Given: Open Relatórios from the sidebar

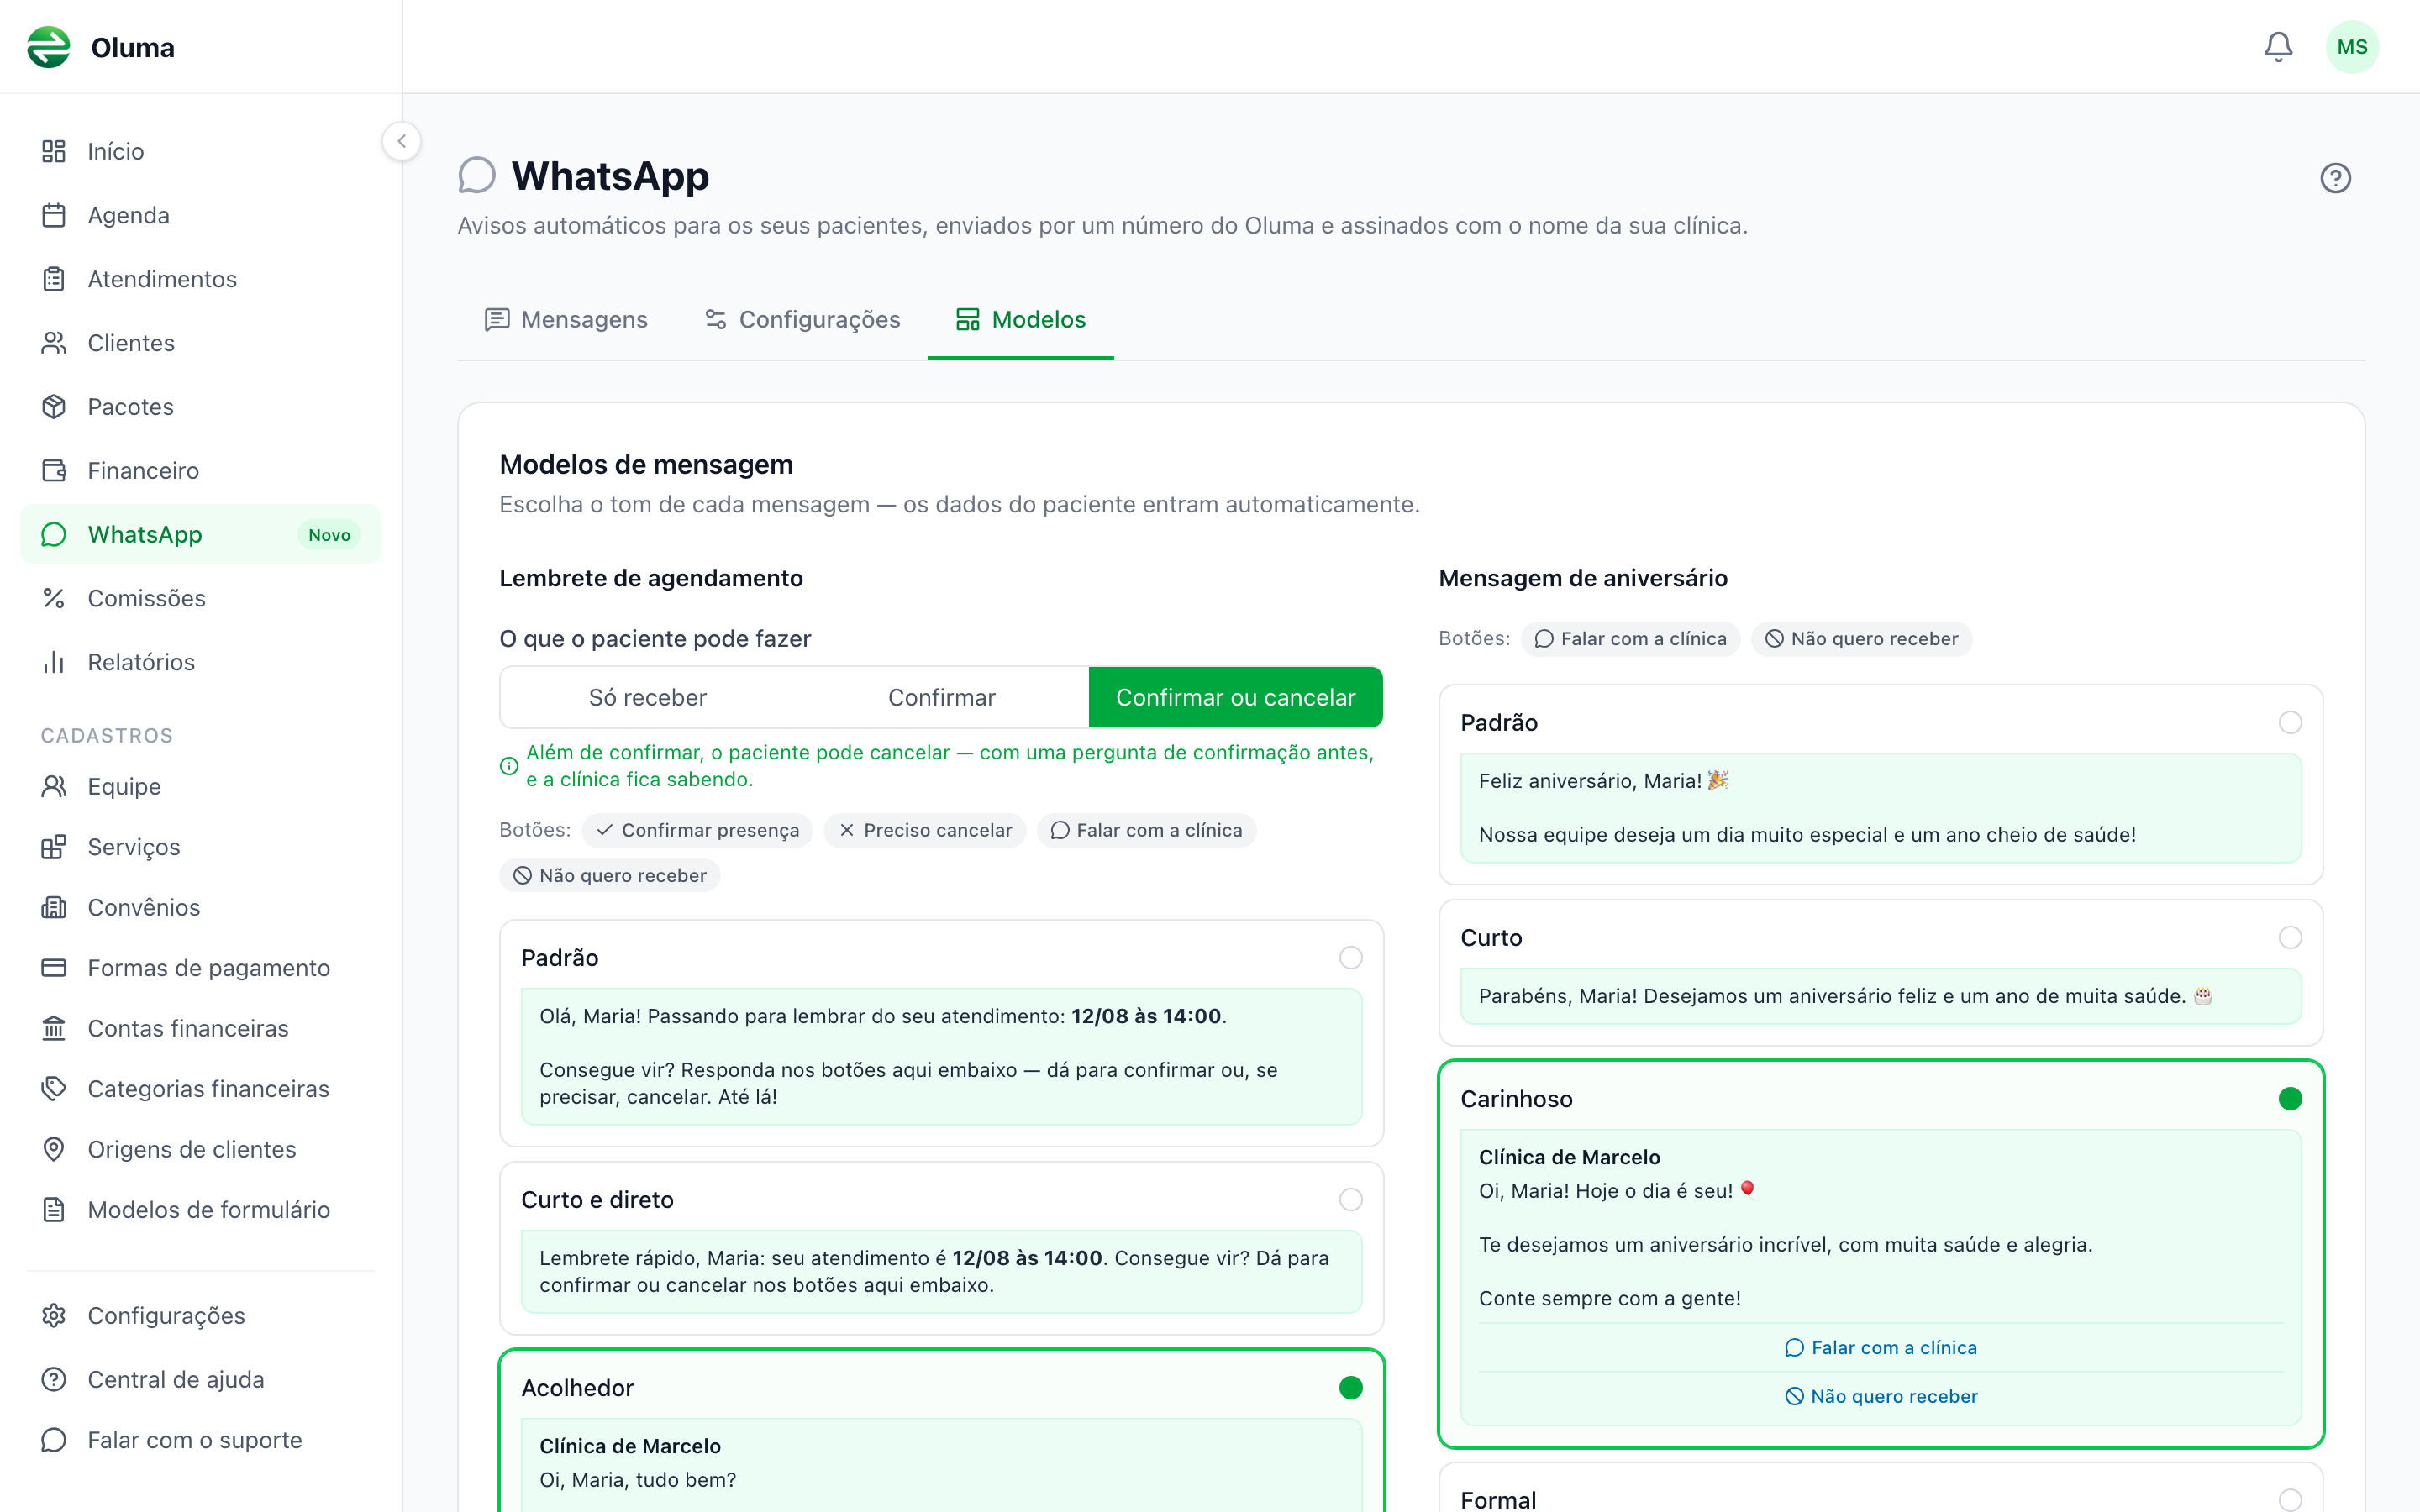Looking at the screenshot, I should [201, 662].
